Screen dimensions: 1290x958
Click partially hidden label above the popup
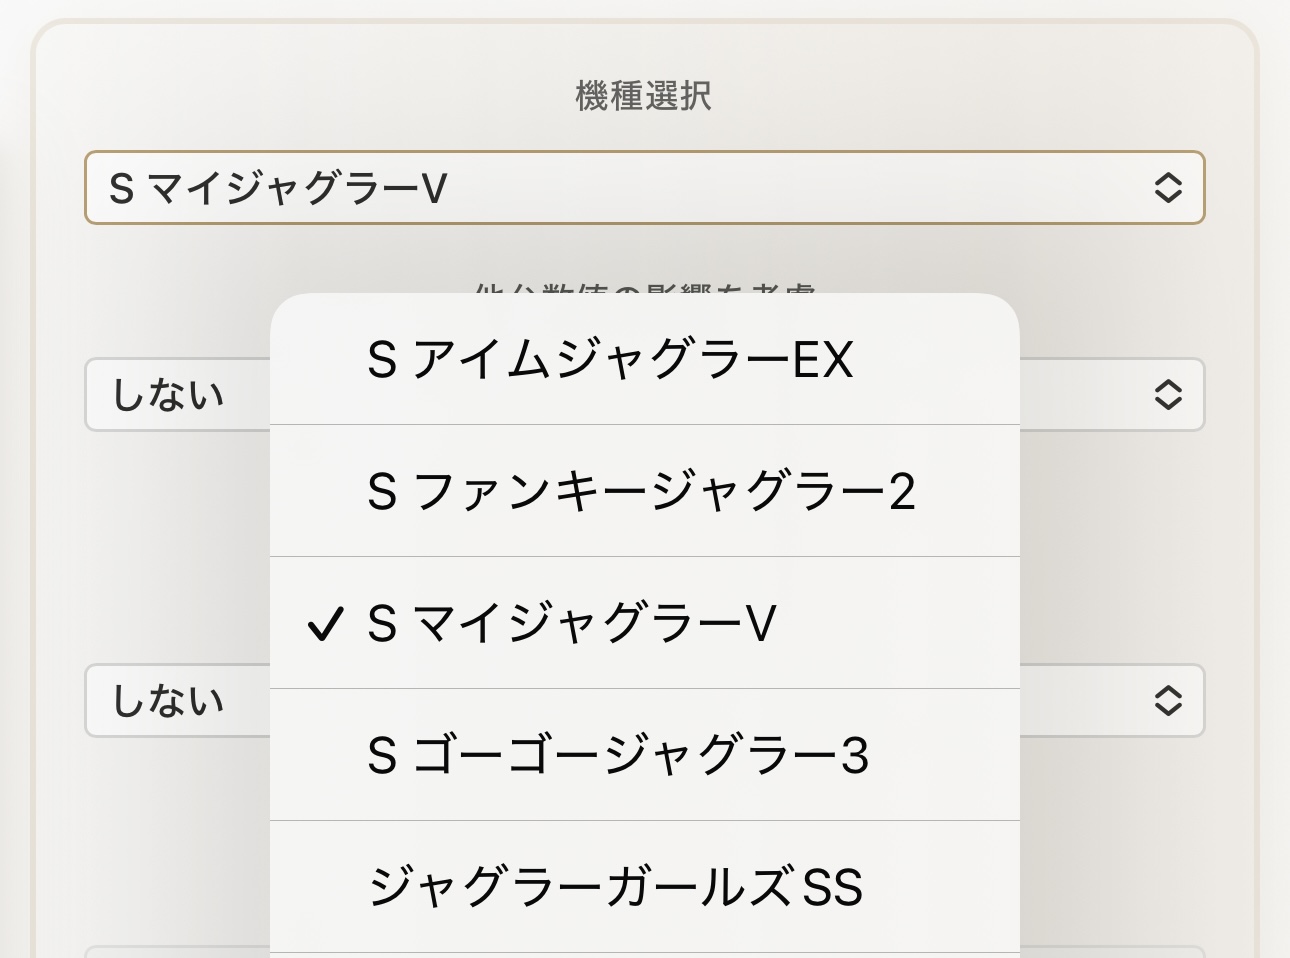tap(644, 289)
